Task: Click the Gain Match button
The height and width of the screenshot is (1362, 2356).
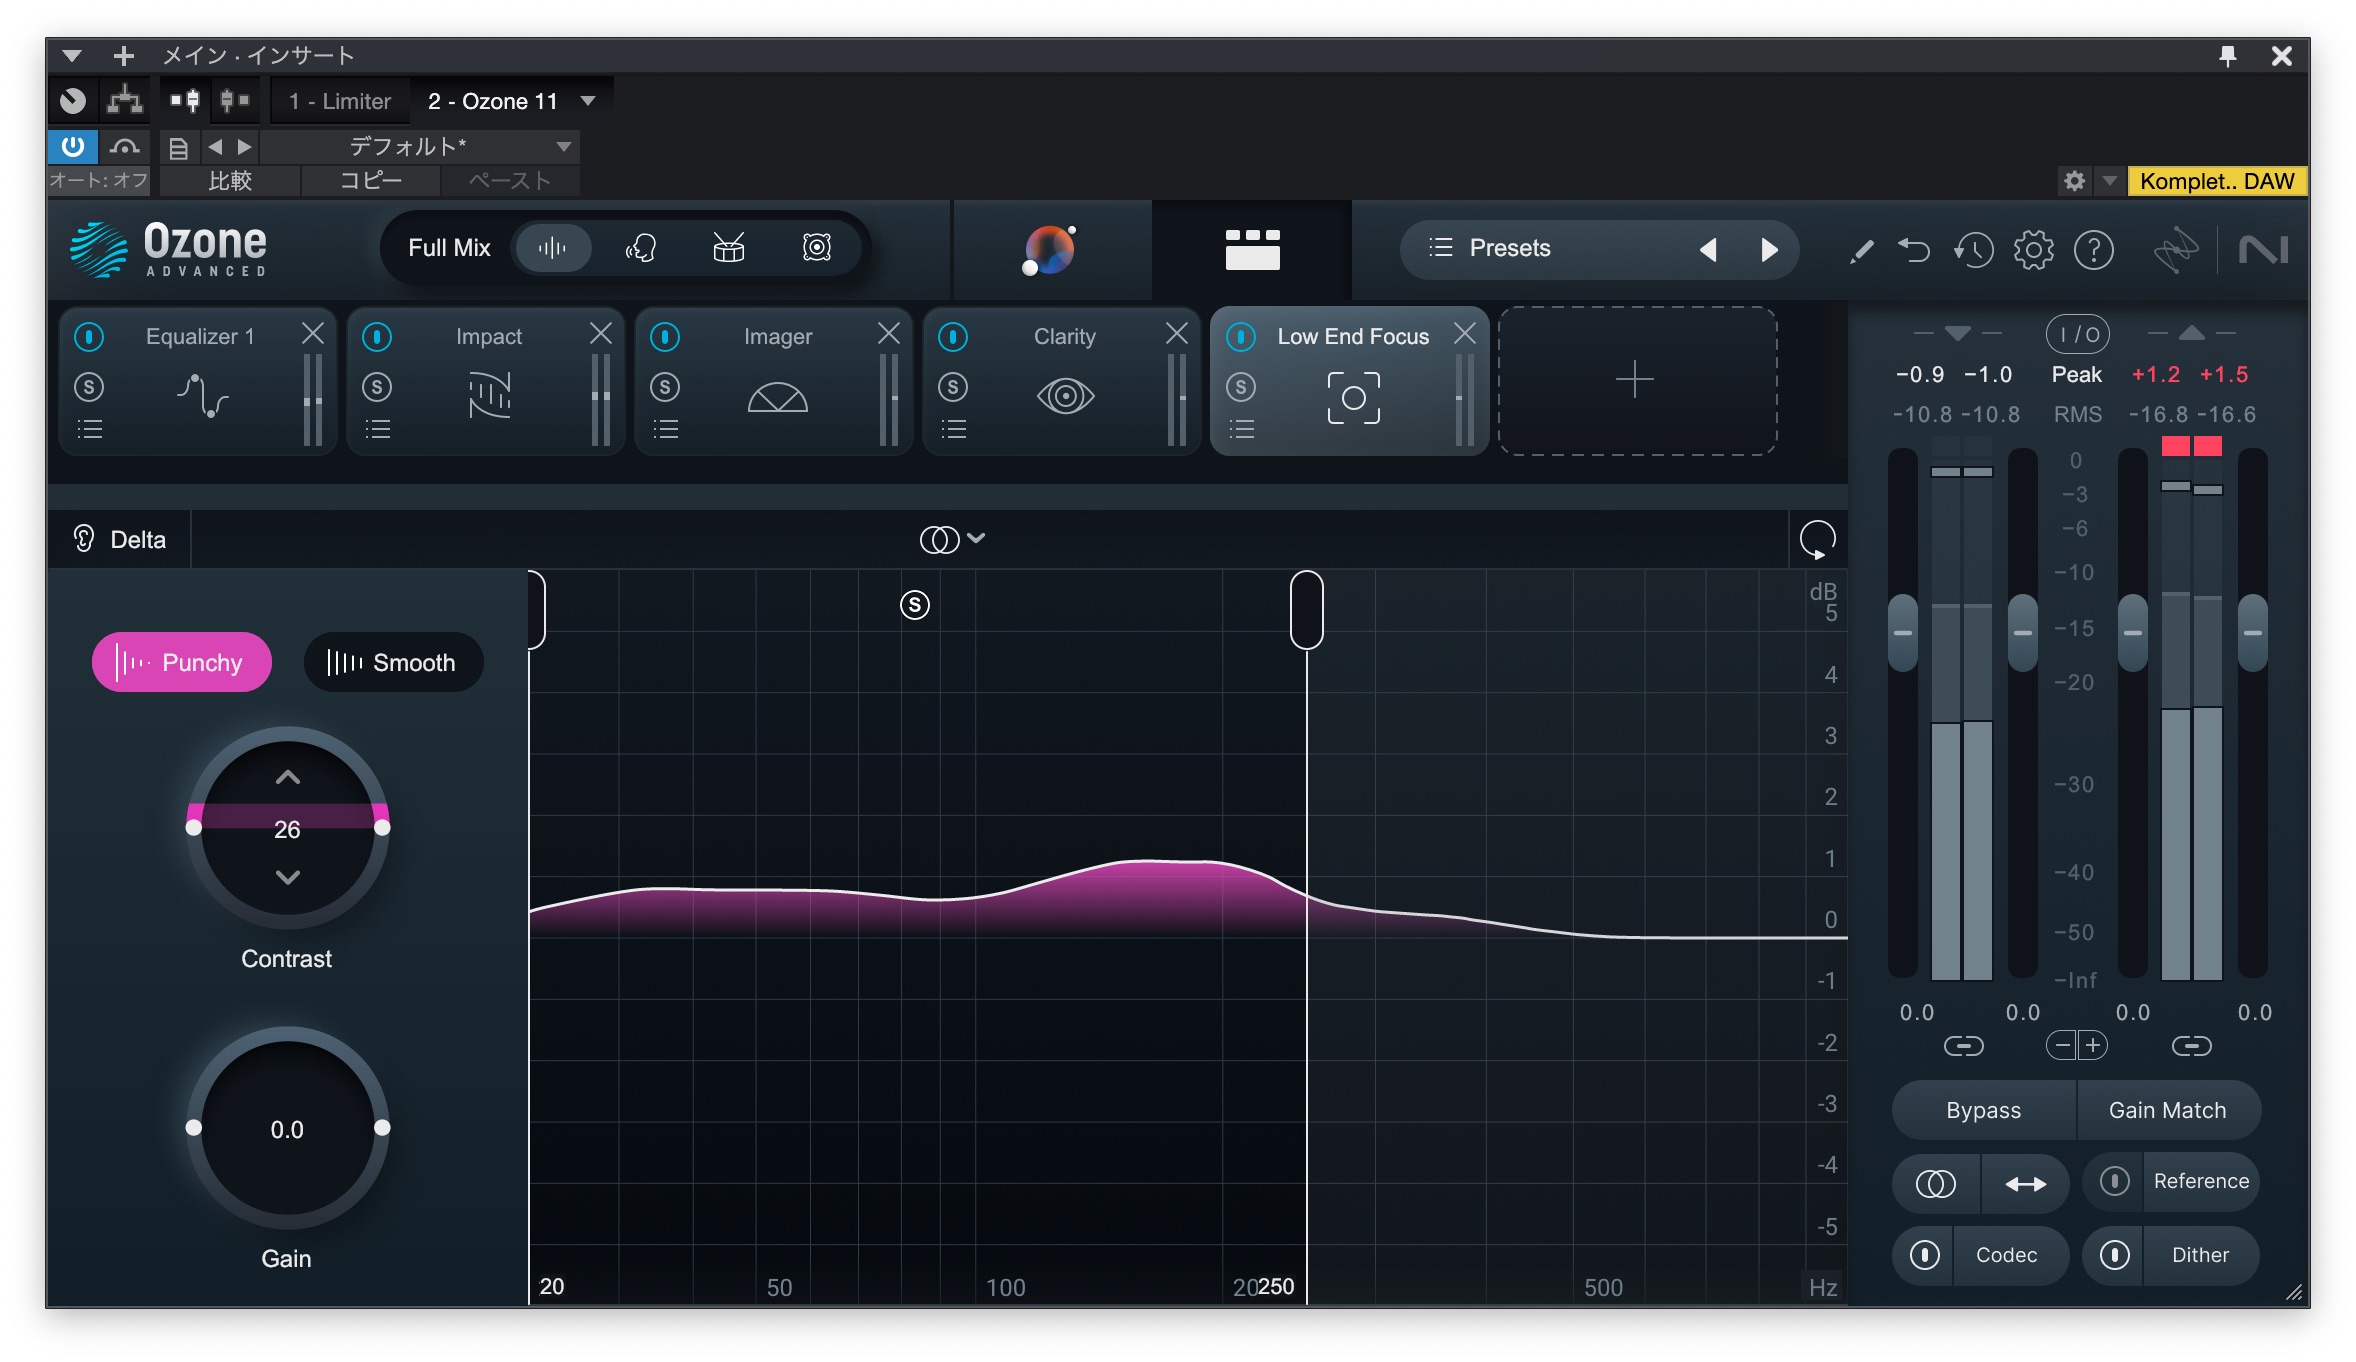Action: 2167,1110
